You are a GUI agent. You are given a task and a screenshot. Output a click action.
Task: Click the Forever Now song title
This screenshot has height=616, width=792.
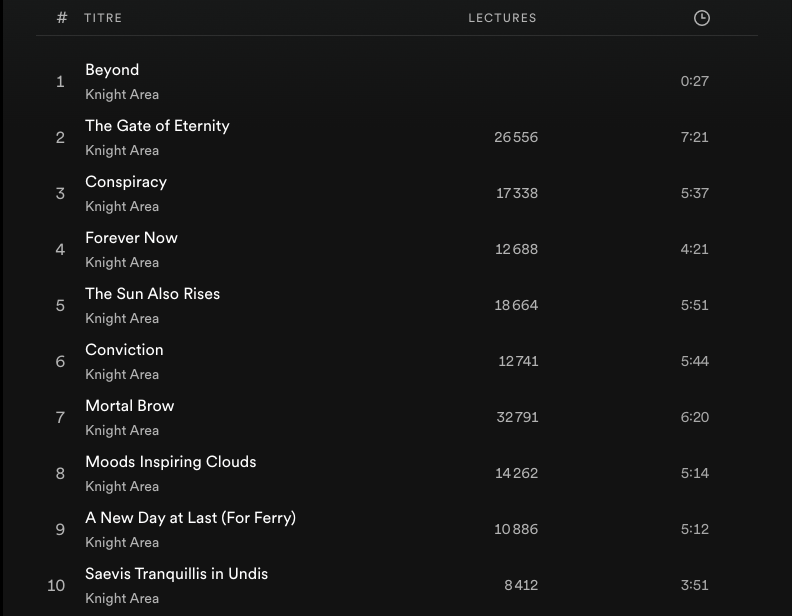pos(131,238)
